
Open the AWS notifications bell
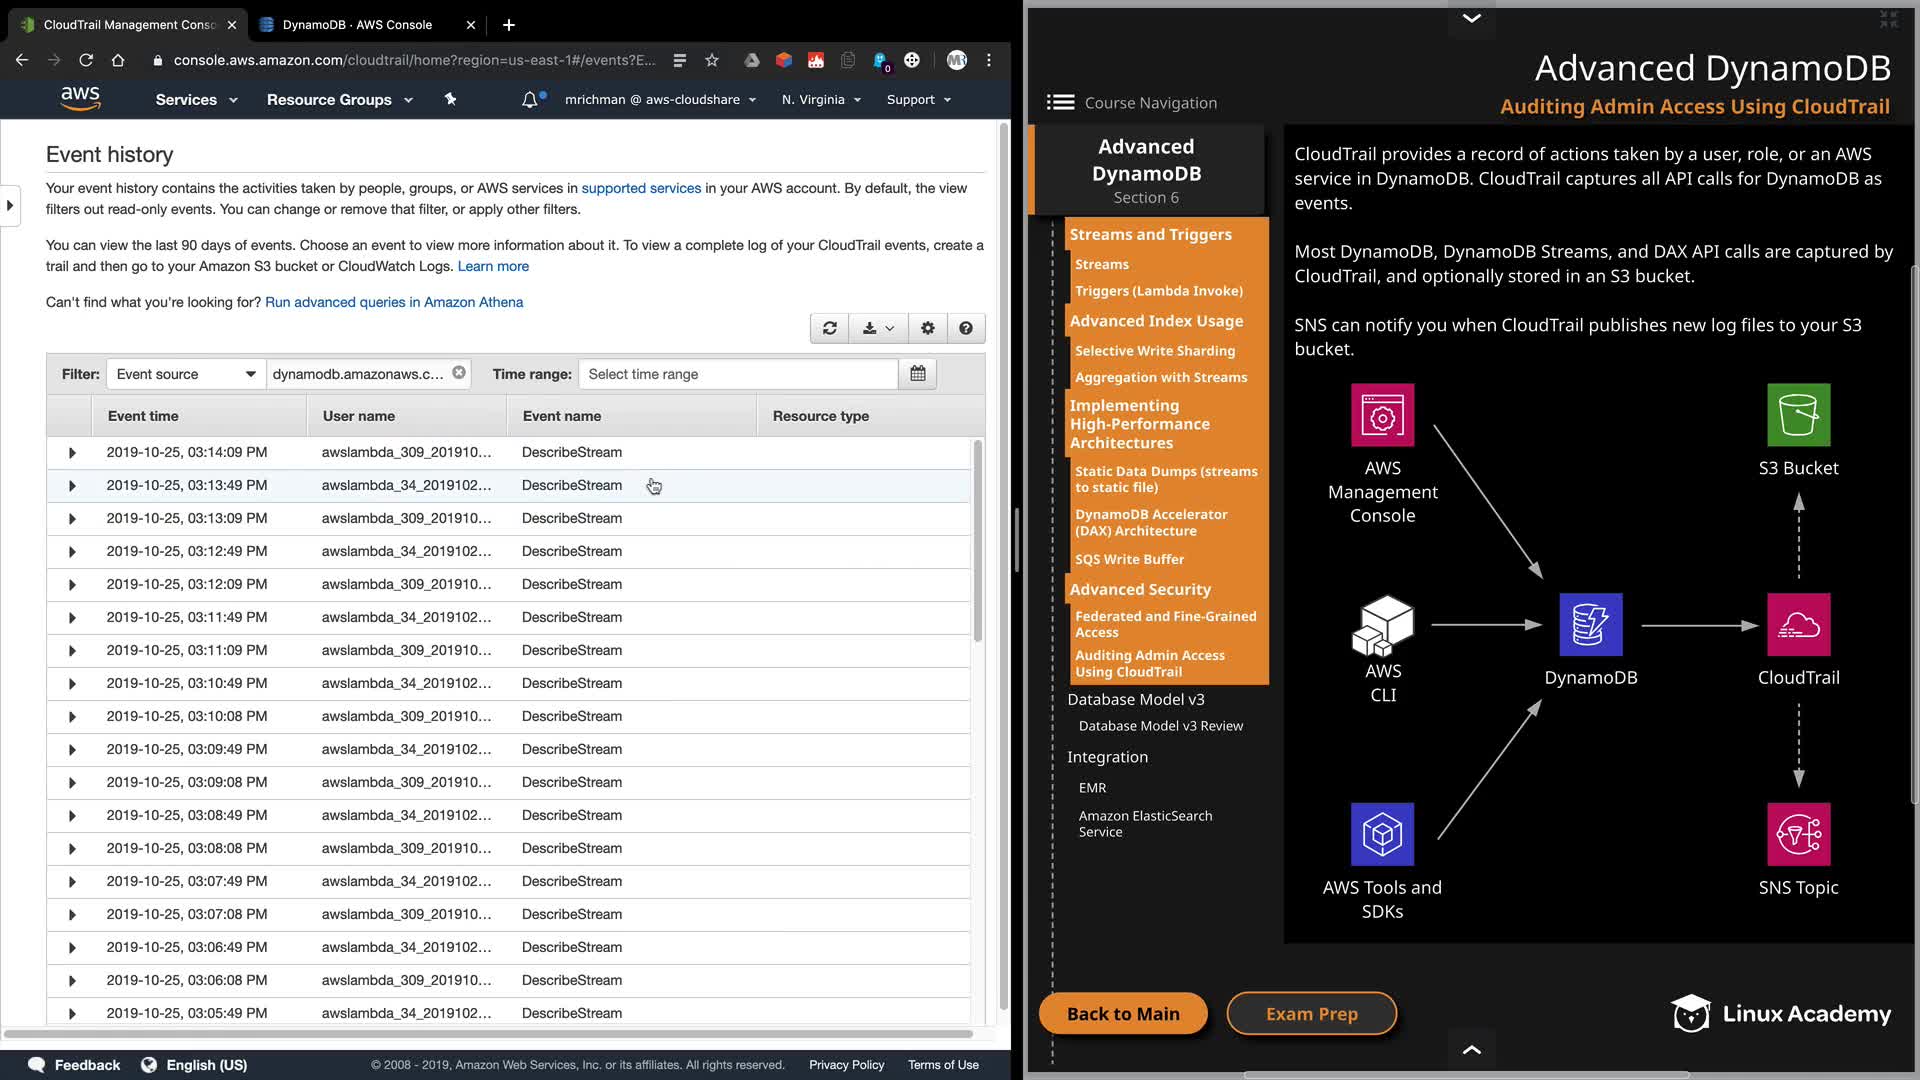coord(530,100)
